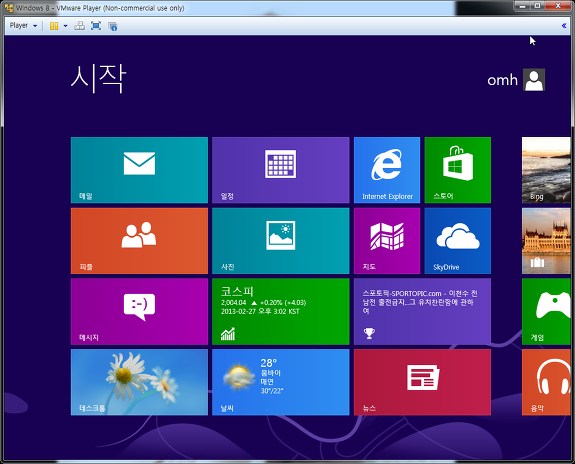Screen dimensions: 575x464
Task: Click the 시작 Start heading
Action: 98,78
